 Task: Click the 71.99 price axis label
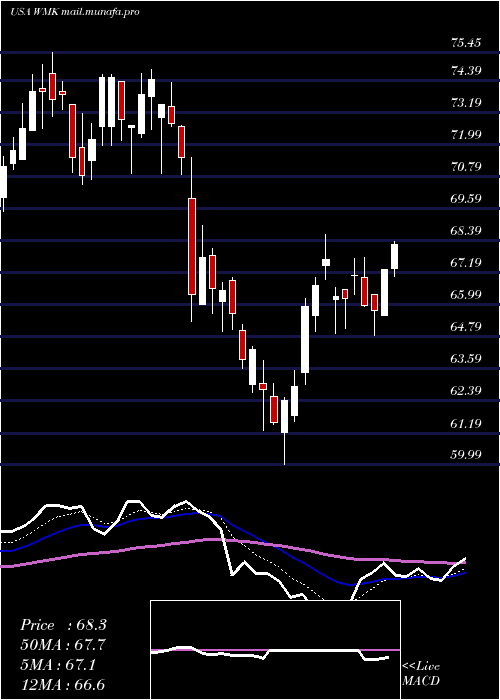tap(466, 135)
